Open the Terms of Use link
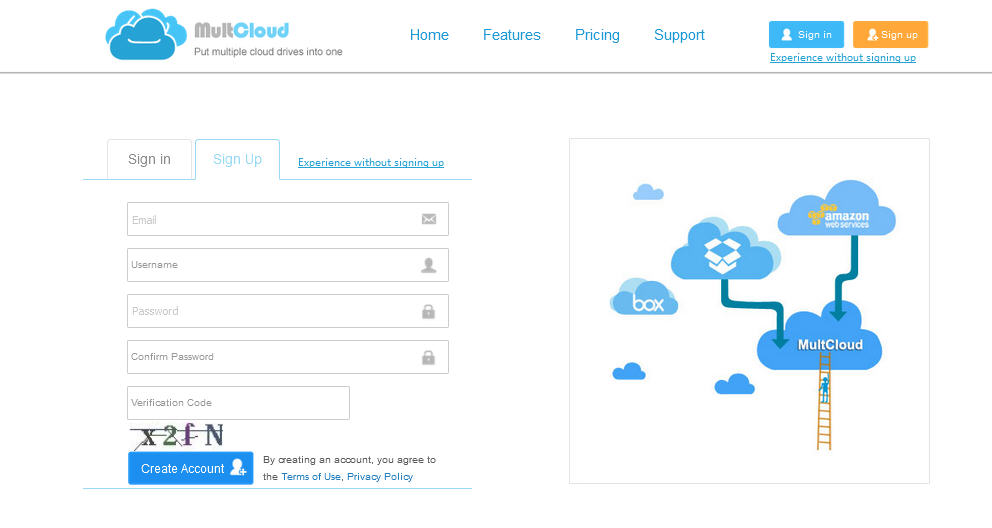The image size is (992, 528). [x=311, y=477]
